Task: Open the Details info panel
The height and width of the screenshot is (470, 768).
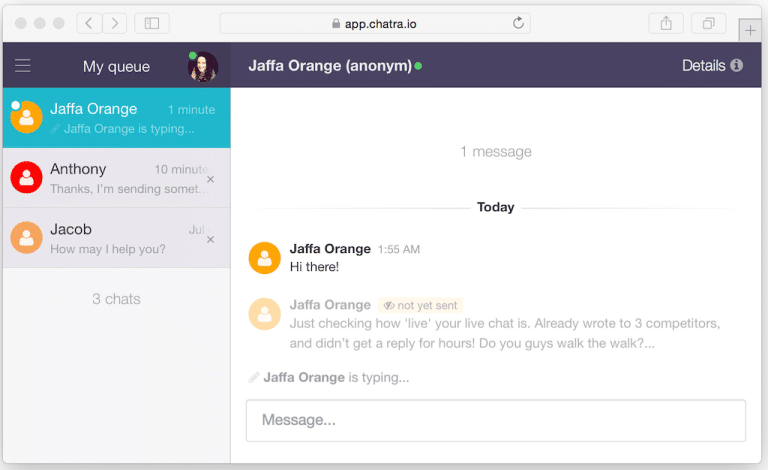Action: point(712,66)
